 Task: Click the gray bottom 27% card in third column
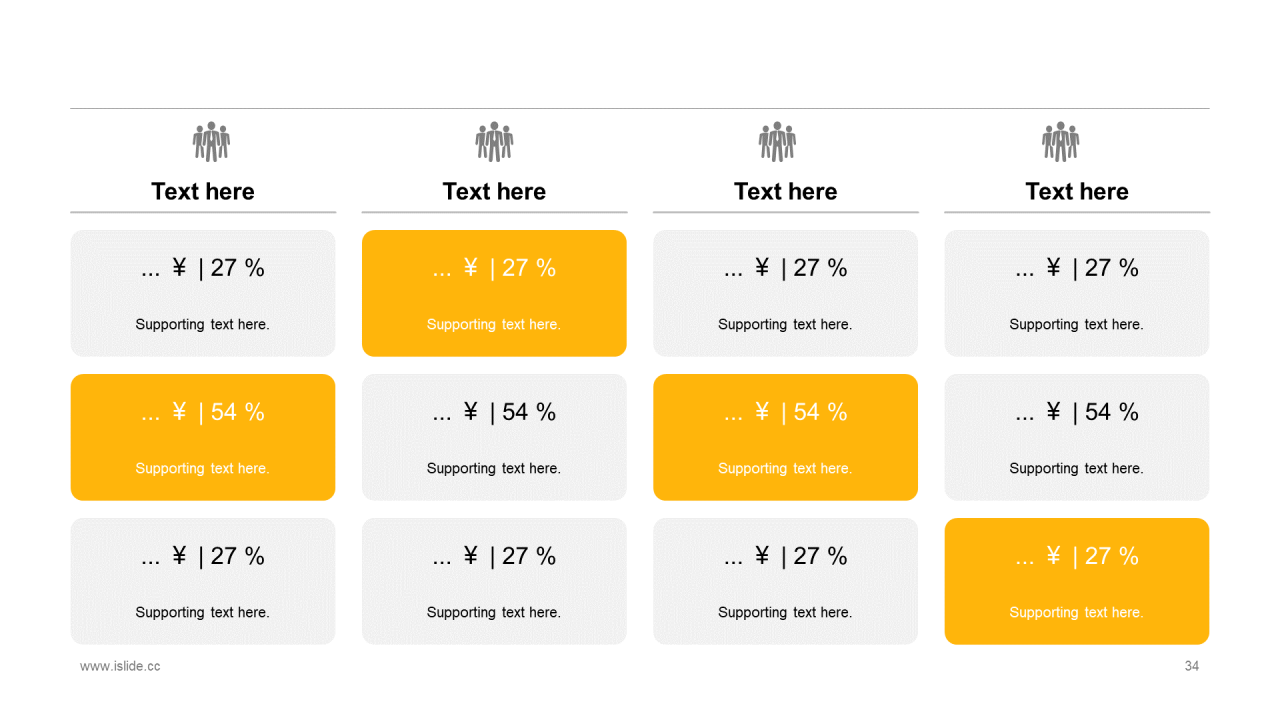[x=785, y=581]
